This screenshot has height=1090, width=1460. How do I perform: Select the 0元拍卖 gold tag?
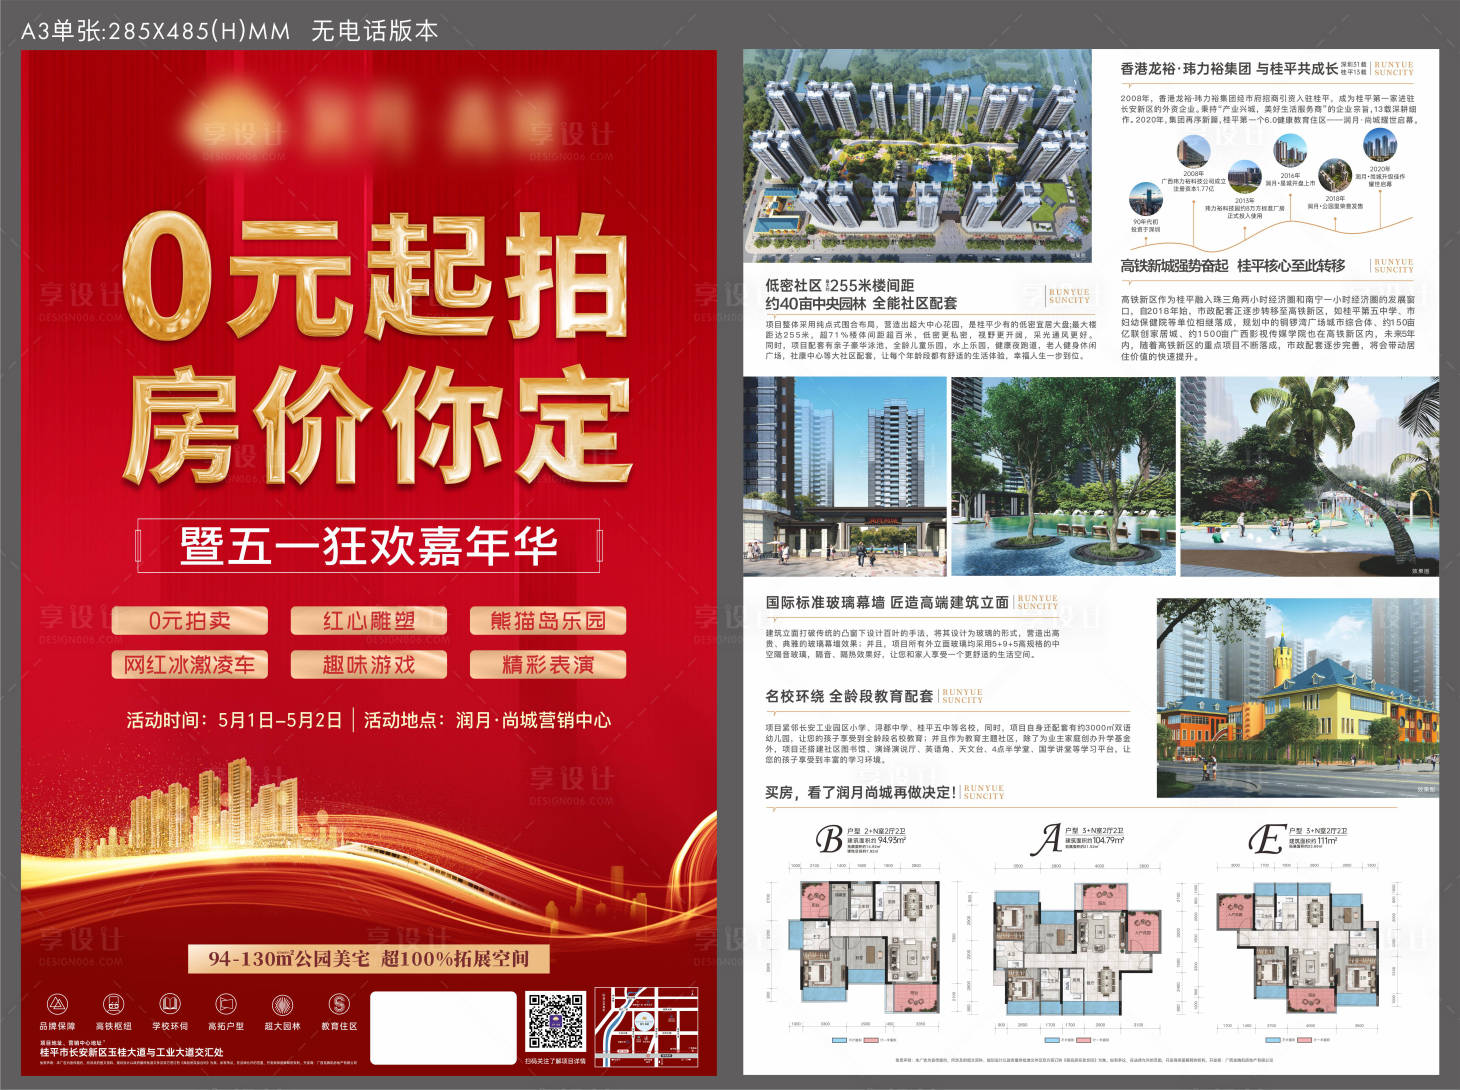[189, 621]
